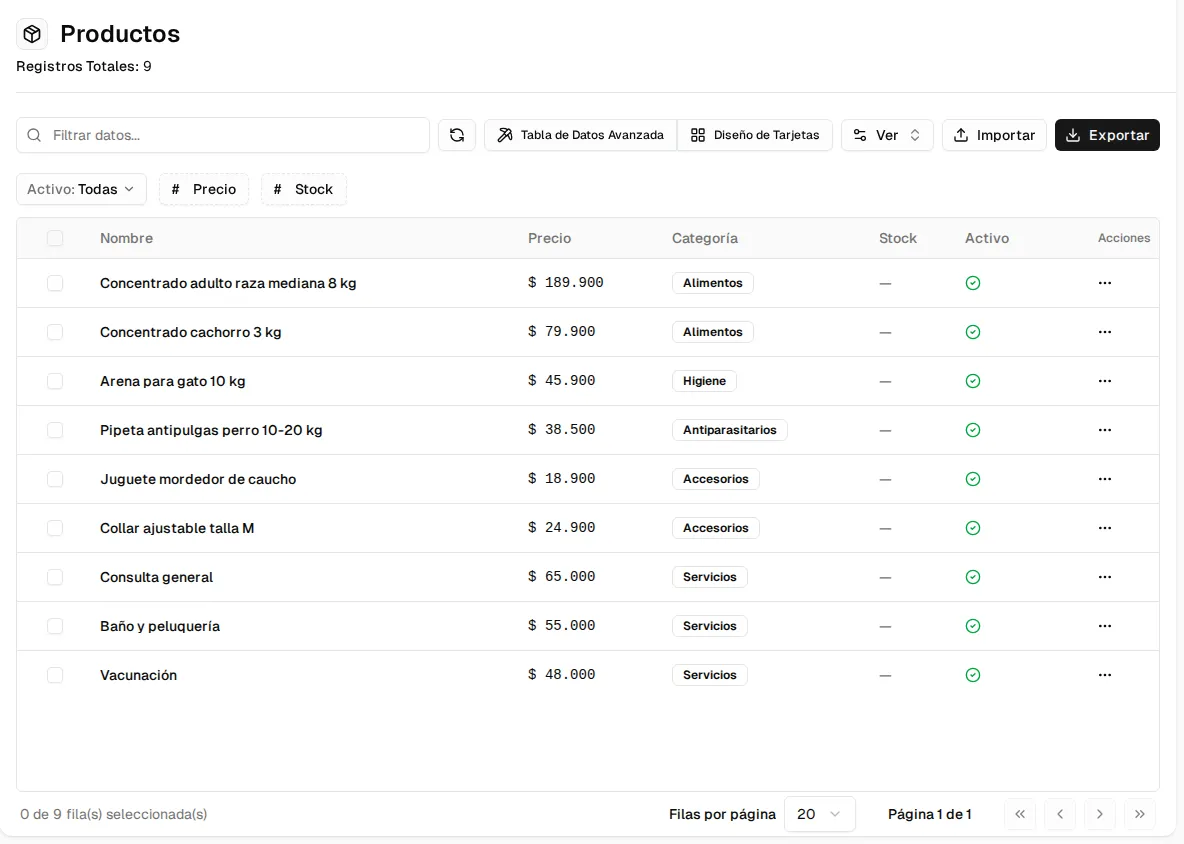Open actions menu for Consulta general
Screen dimensions: 1184x844
(1105, 578)
